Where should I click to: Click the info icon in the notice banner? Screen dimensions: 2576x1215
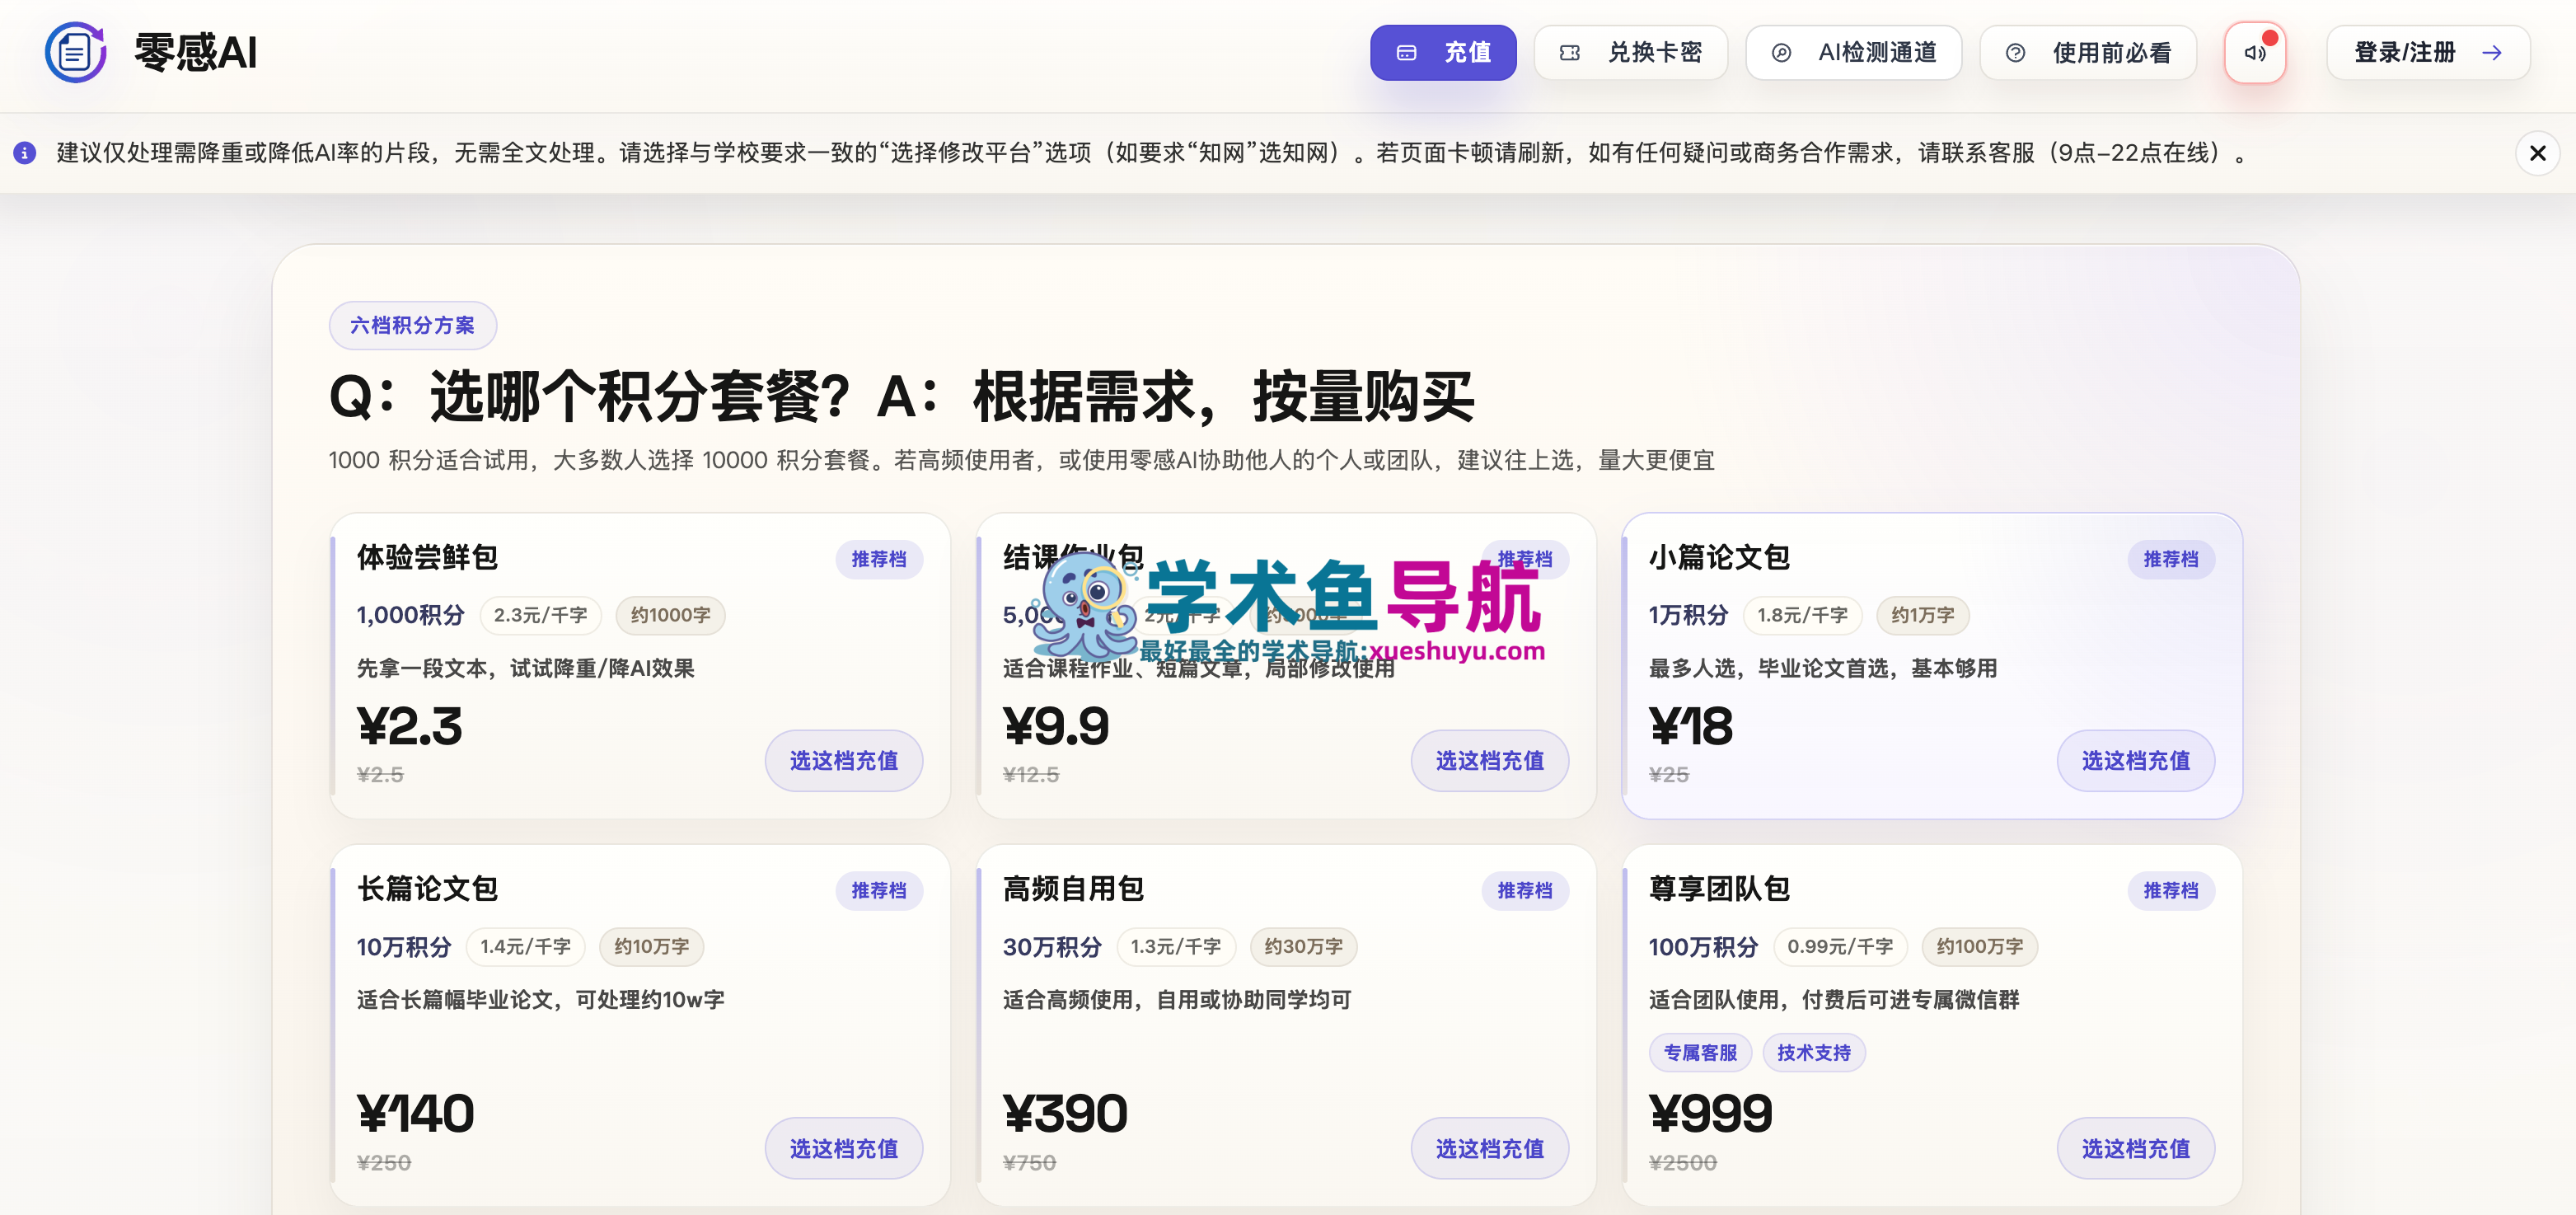[x=25, y=153]
